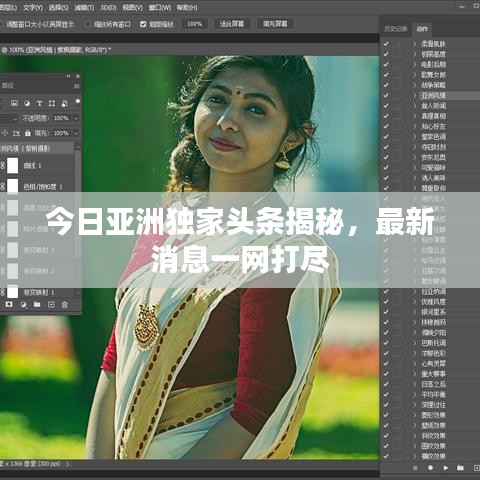Click the new group folder icon in Layers
The width and height of the screenshot is (480, 480).
pos(37,304)
